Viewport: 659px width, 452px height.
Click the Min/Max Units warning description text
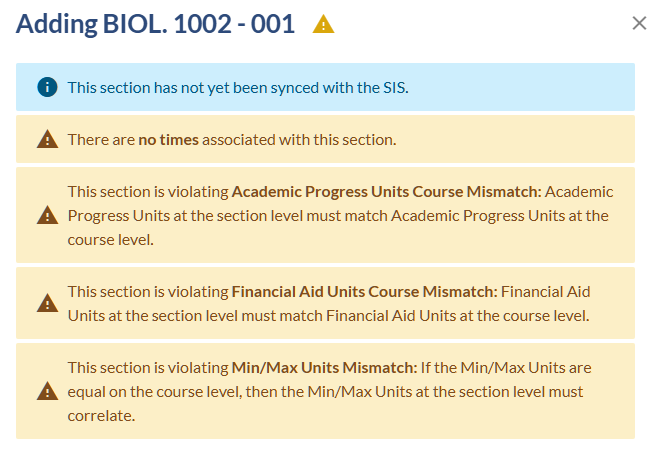330,391
